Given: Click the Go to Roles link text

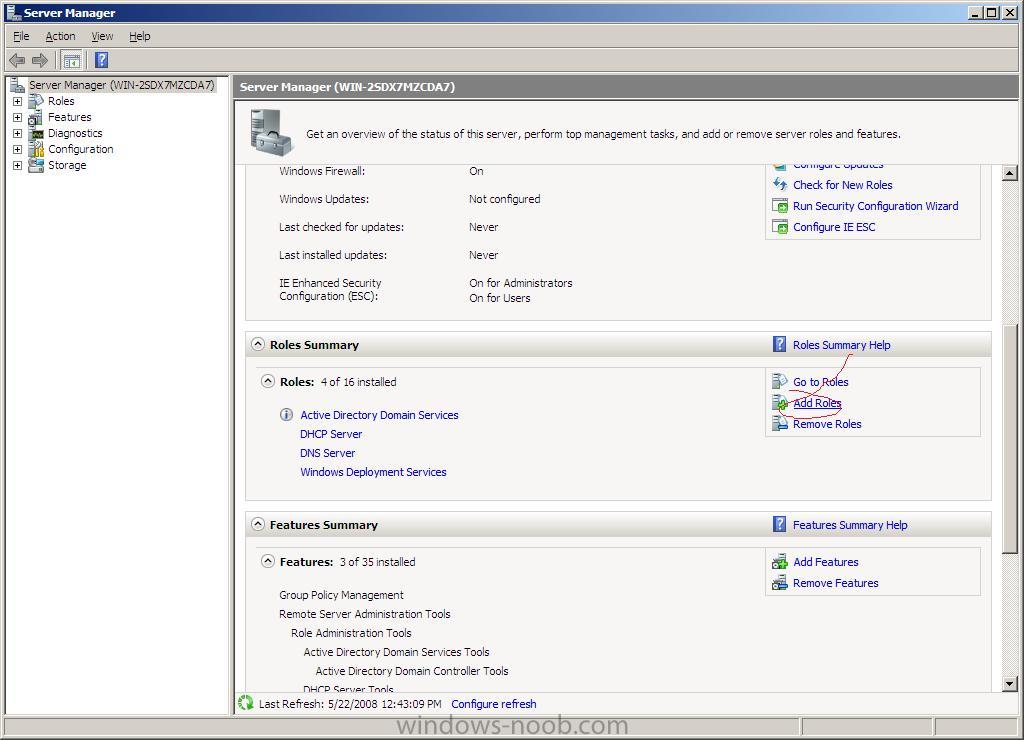Looking at the screenshot, I should [821, 381].
